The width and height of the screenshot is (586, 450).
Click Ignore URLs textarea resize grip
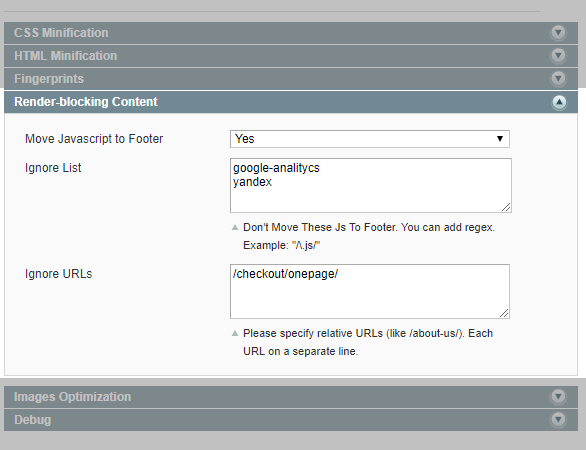point(504,313)
